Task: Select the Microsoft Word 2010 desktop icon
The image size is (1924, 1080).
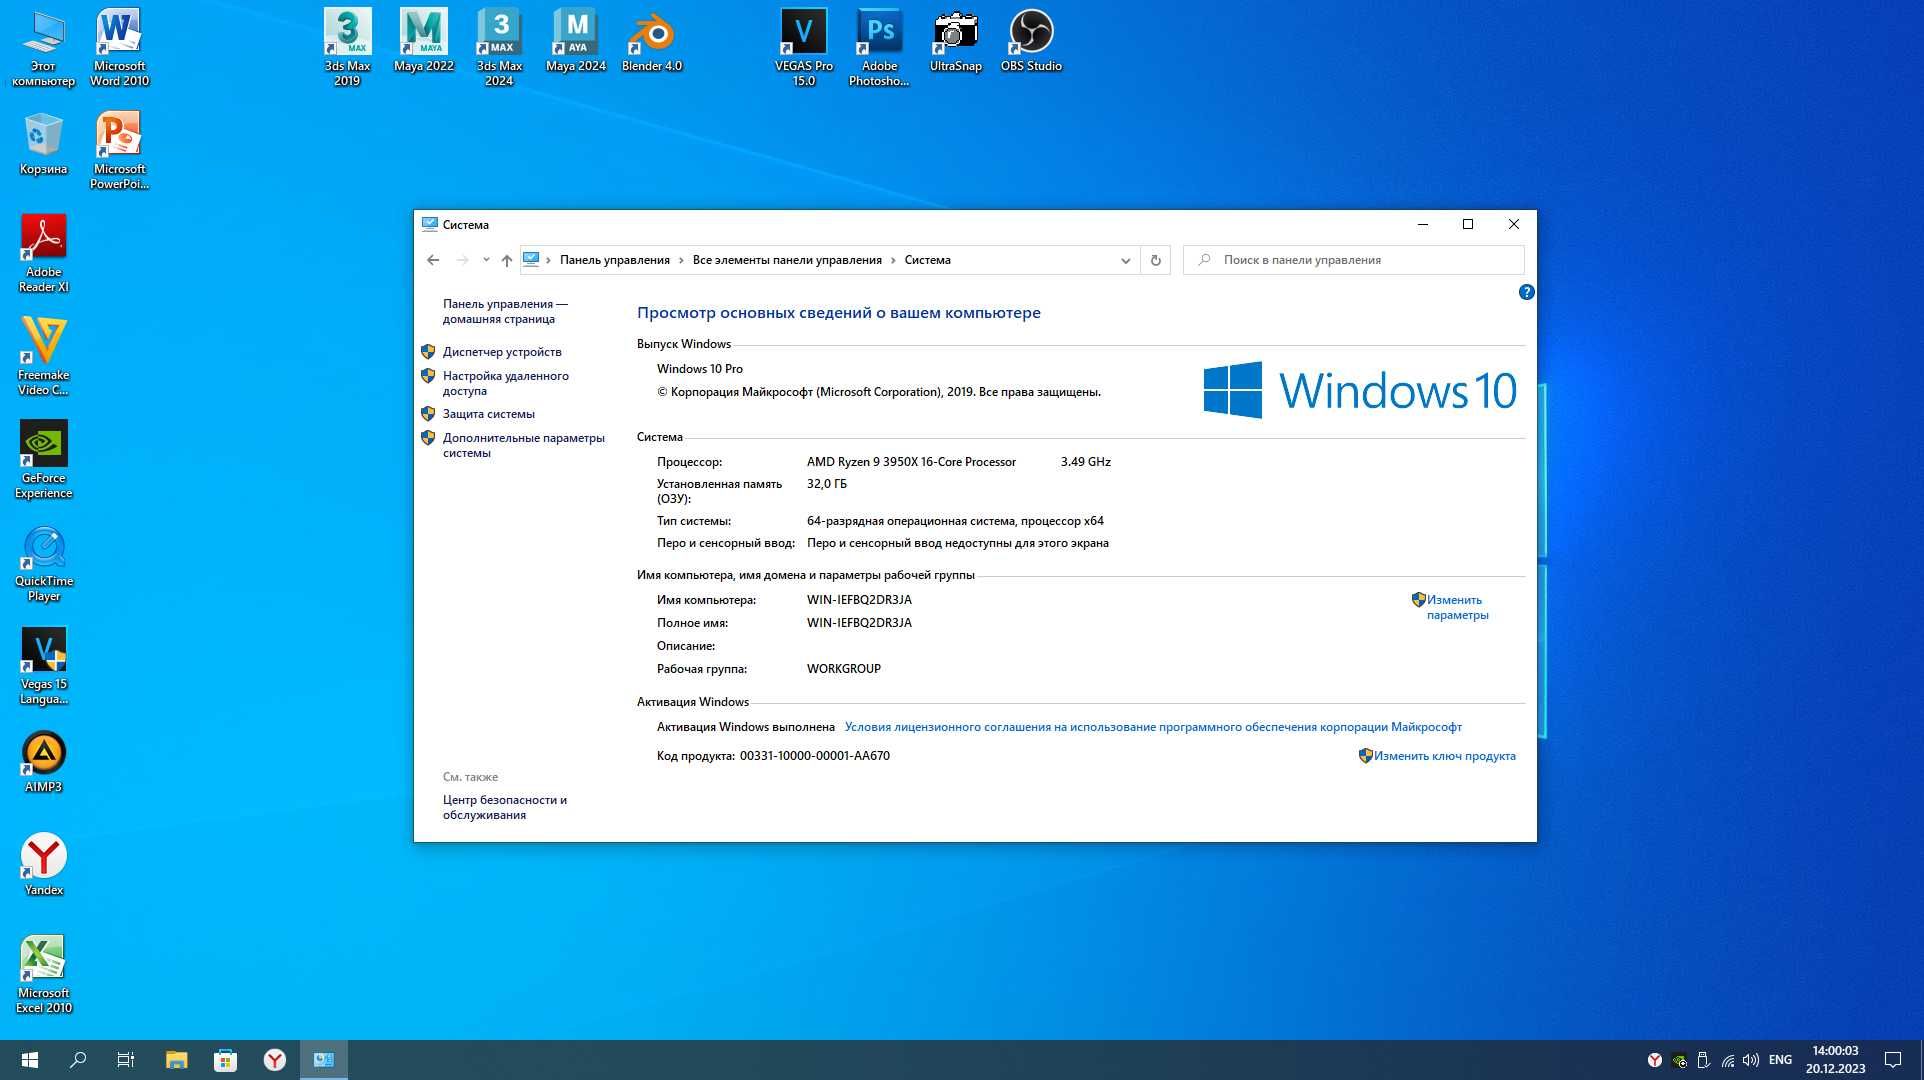Action: pos(119,47)
